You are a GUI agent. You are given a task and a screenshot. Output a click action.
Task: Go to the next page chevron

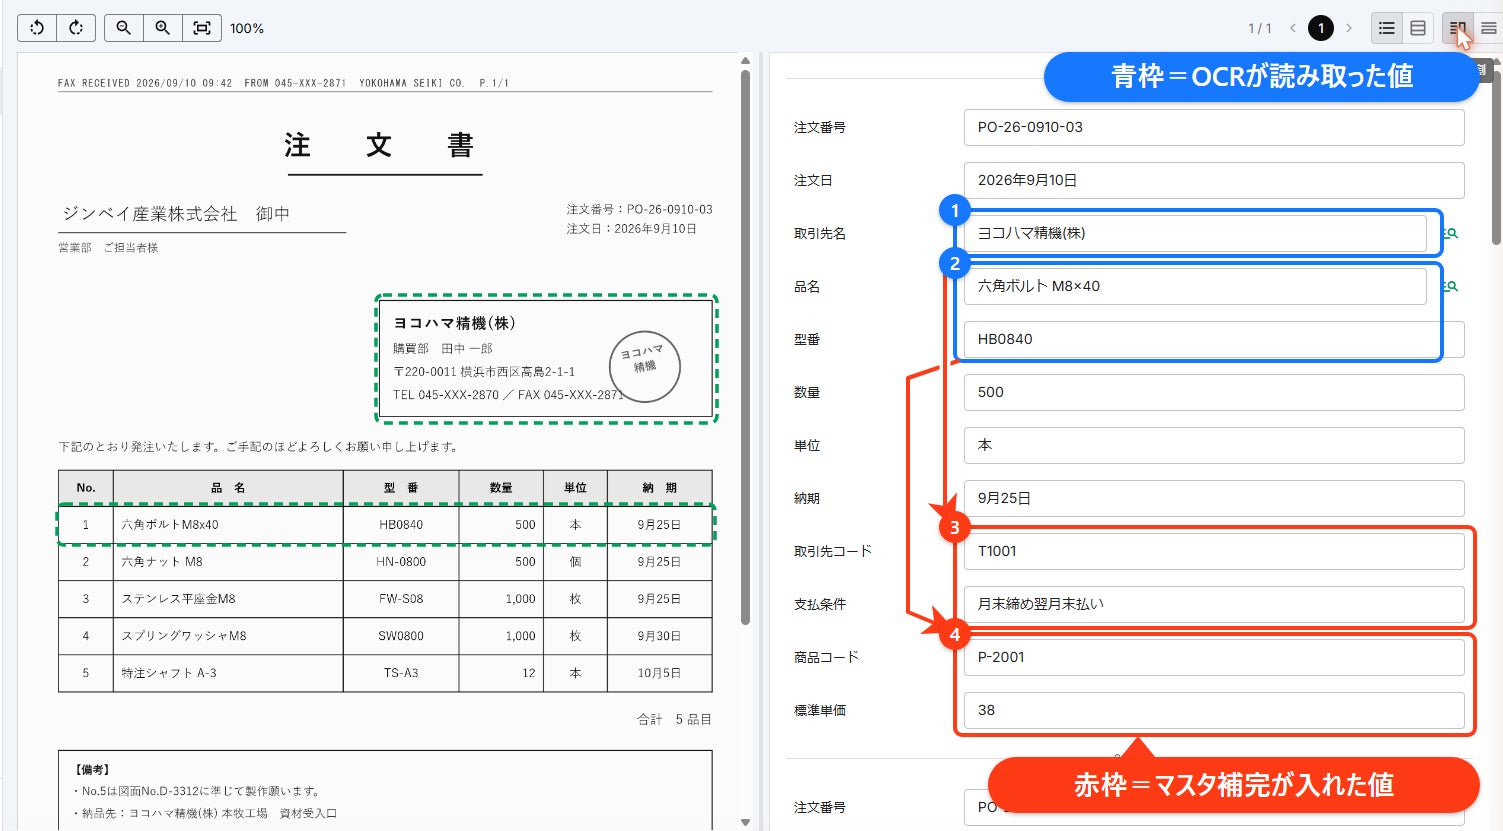pos(1349,28)
